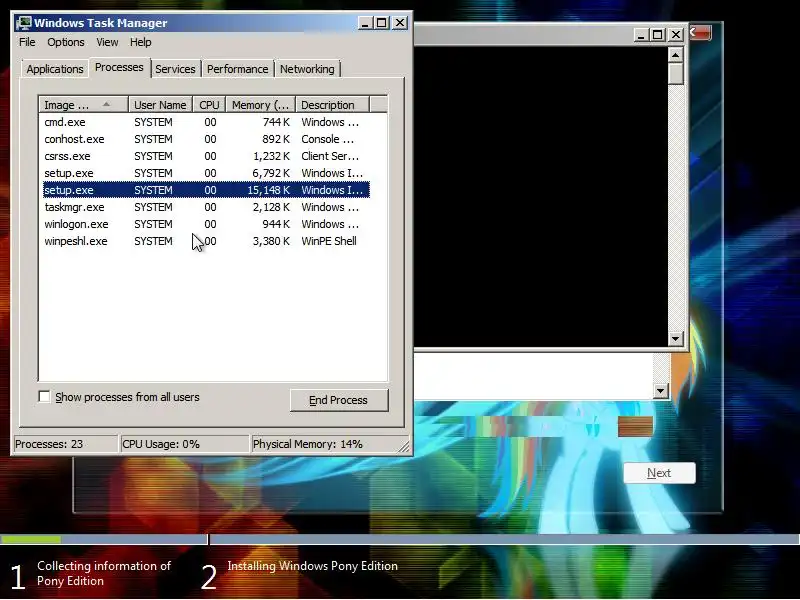Select setup.exe using 6,792 K memory

pos(206,173)
